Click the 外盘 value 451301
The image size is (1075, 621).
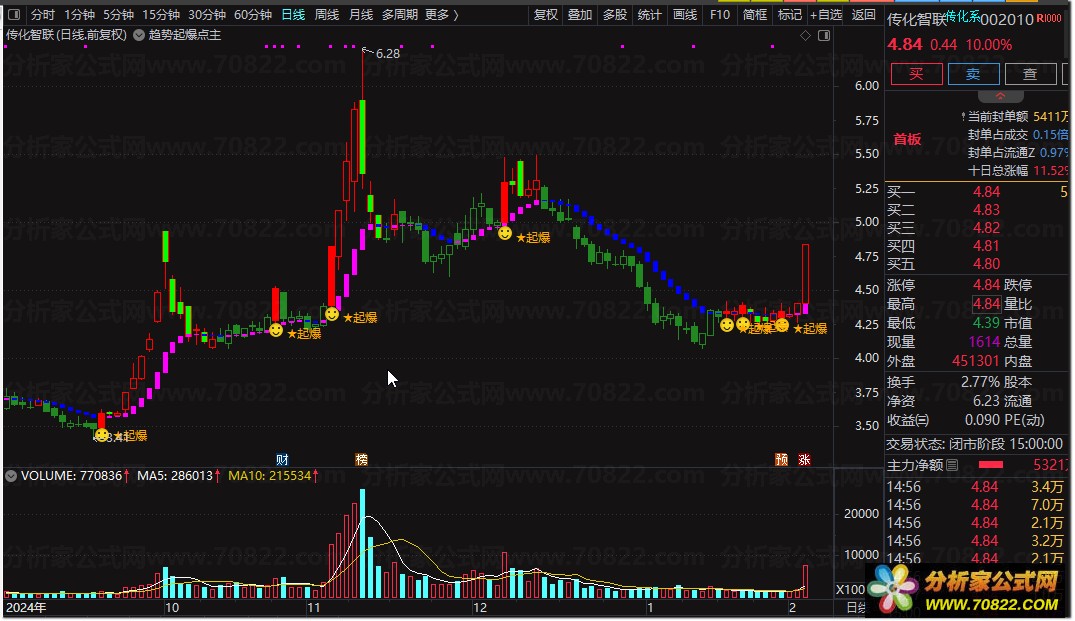[x=976, y=361]
